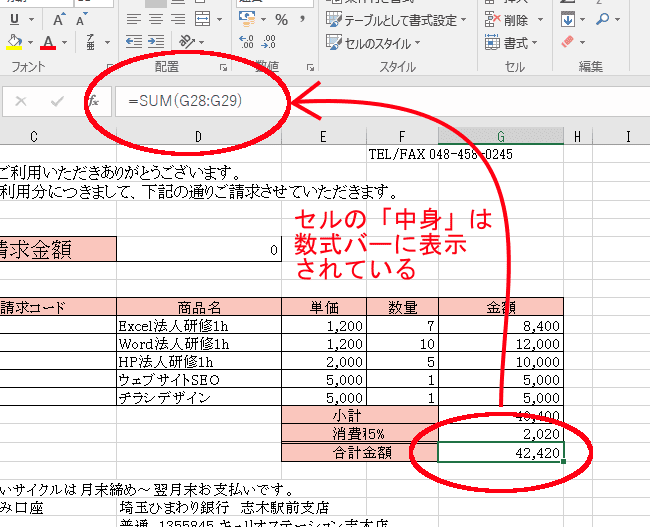The height and width of the screenshot is (527, 650).
Task: Decrease the font size
Action: 81,19
